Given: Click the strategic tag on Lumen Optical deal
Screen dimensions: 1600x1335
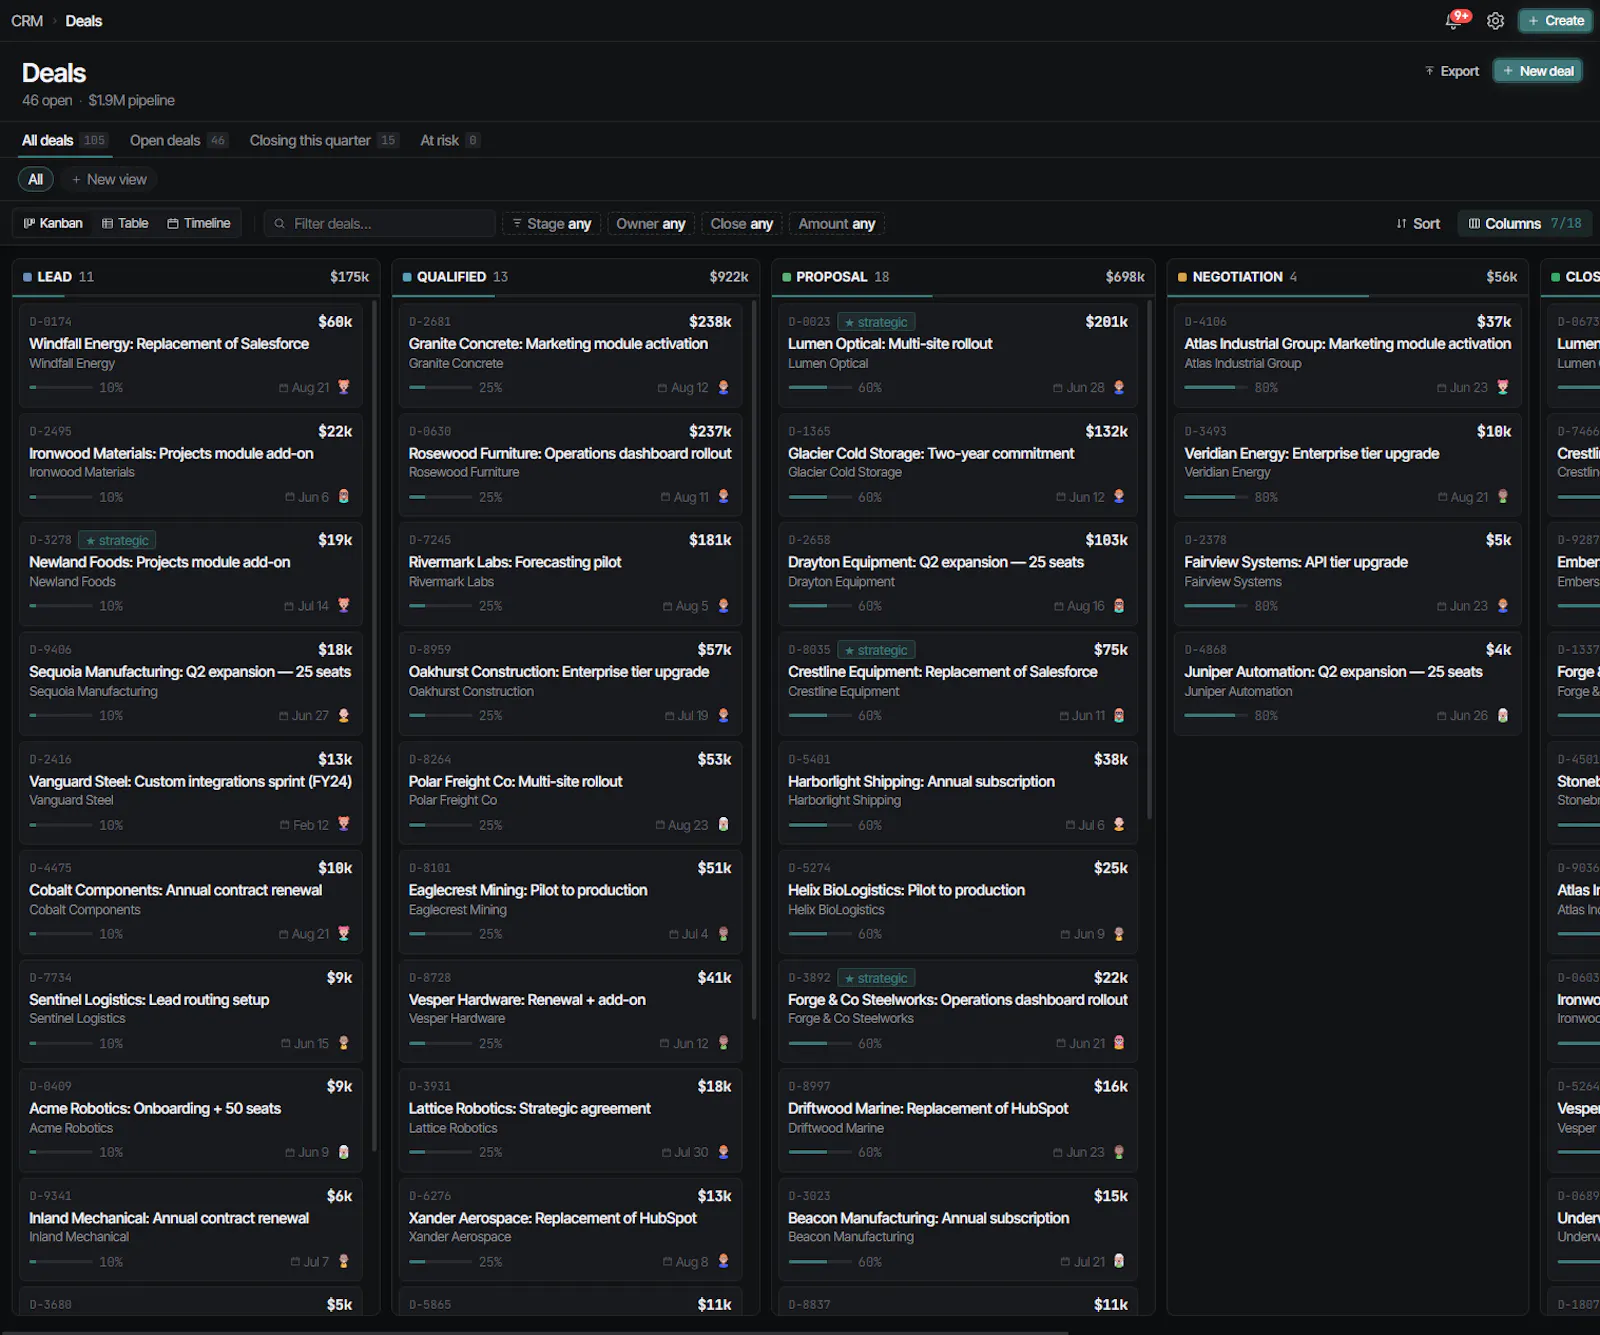Looking at the screenshot, I should pos(876,322).
